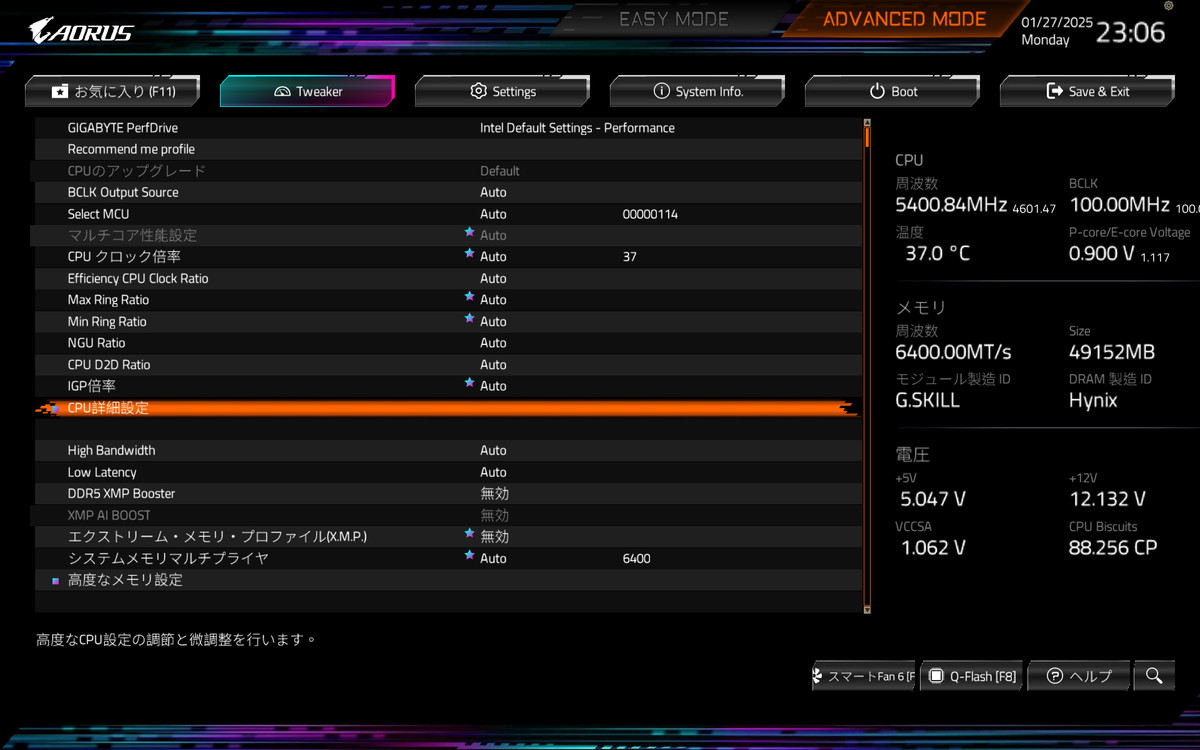Open the X.M.P. profile 無効 value

[494, 536]
